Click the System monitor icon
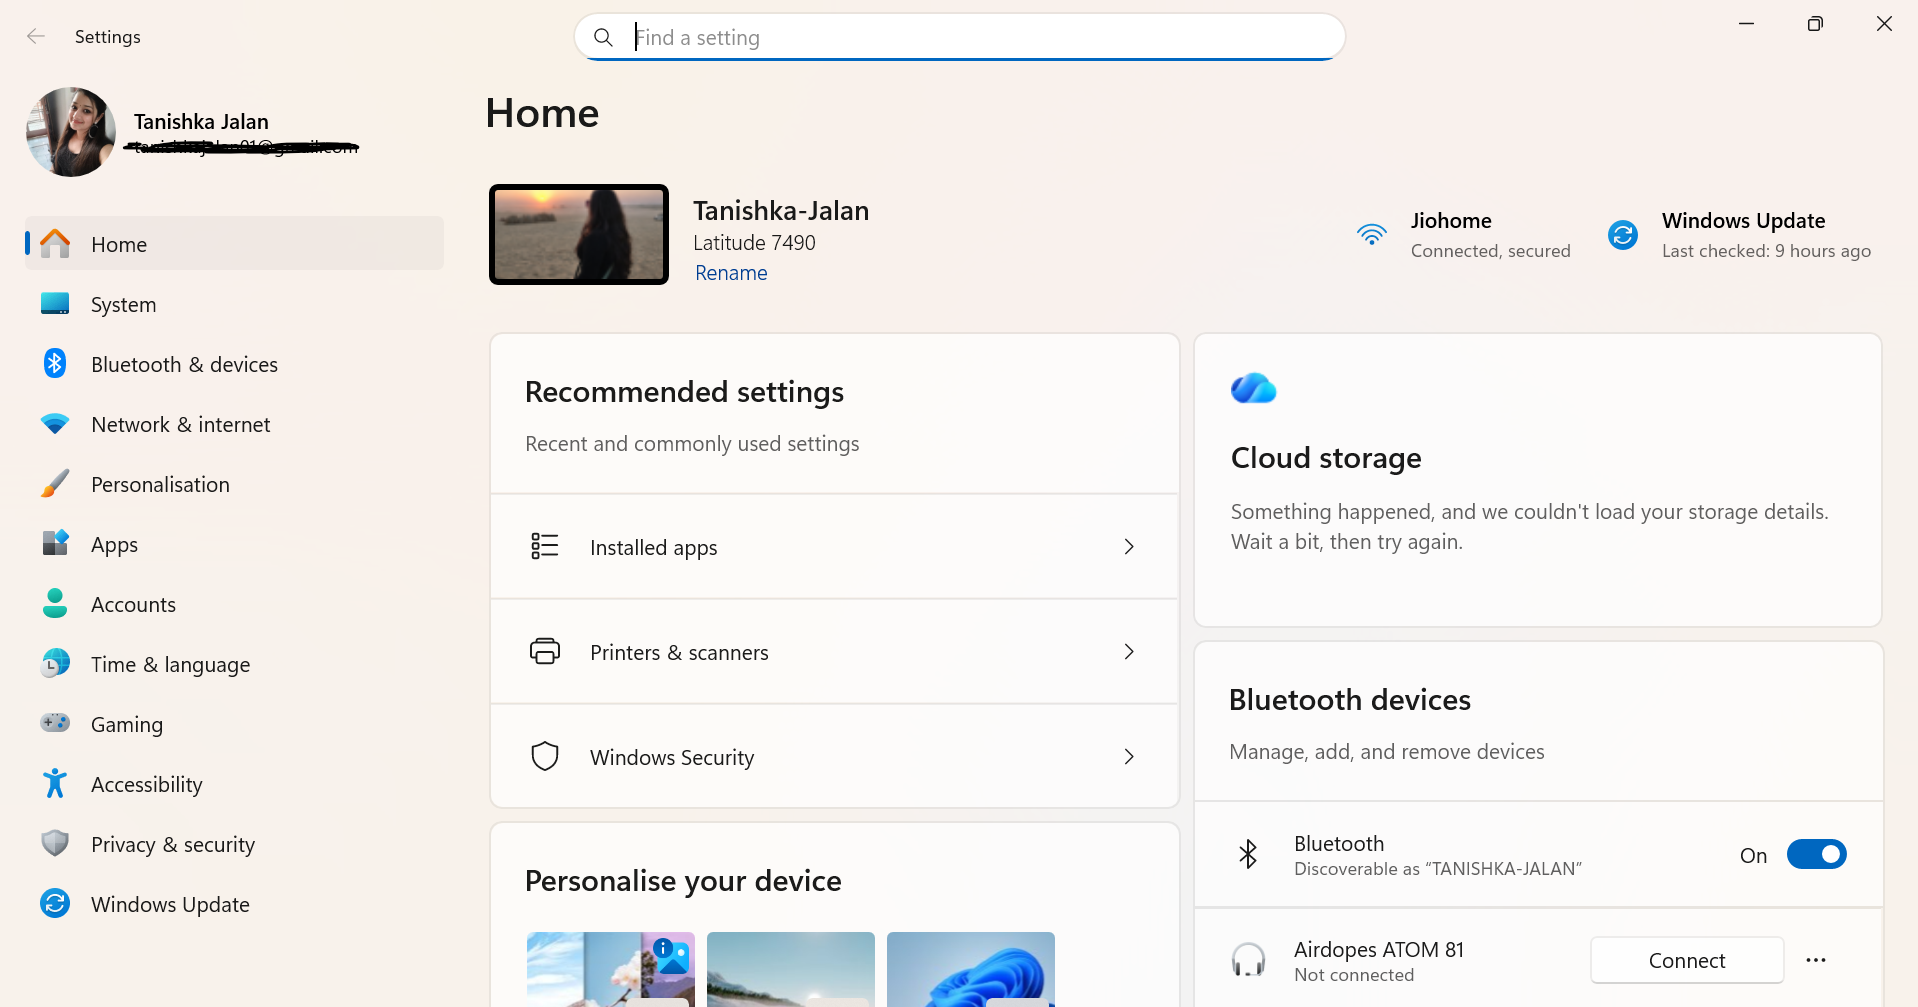This screenshot has height=1007, width=1918. coord(55,304)
